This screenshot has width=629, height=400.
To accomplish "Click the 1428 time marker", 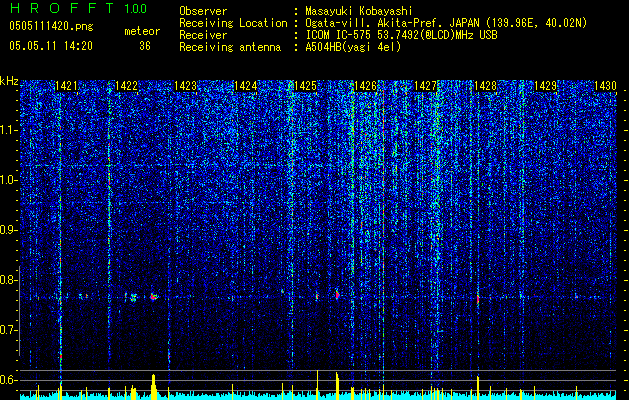I will 485,86.
